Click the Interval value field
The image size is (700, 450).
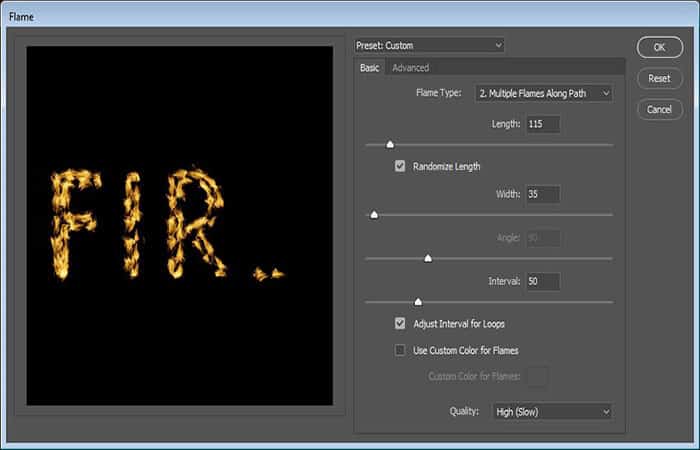click(543, 281)
